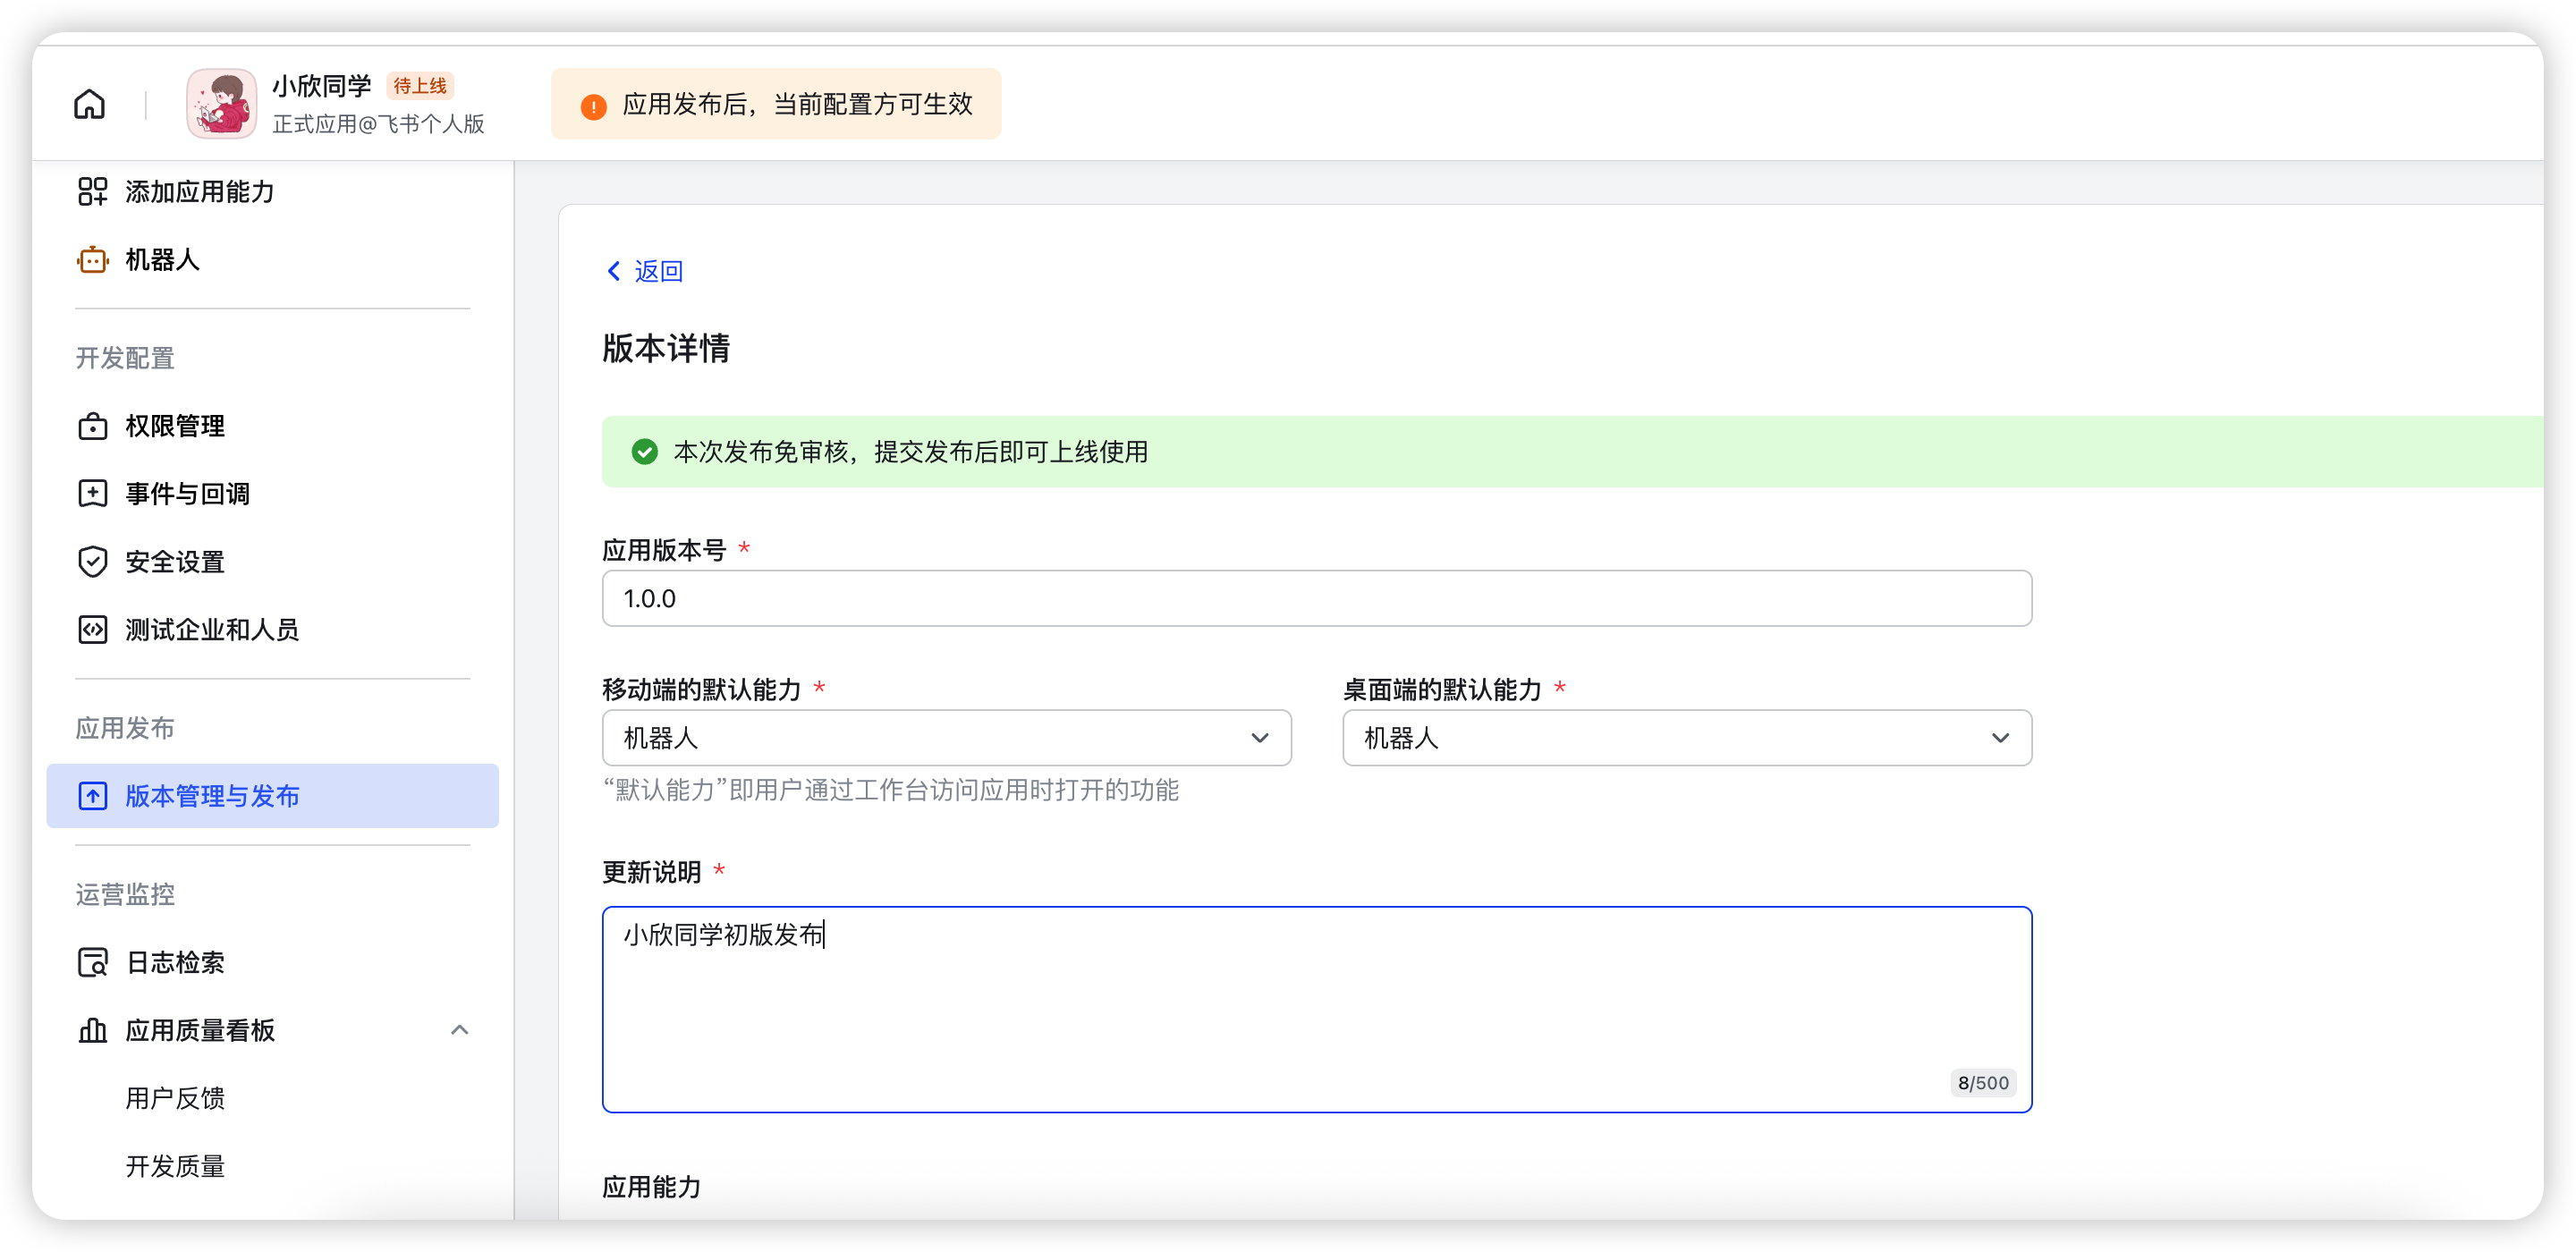Click the 安全设置 shield icon
The width and height of the screenshot is (2576, 1252).
(x=92, y=561)
